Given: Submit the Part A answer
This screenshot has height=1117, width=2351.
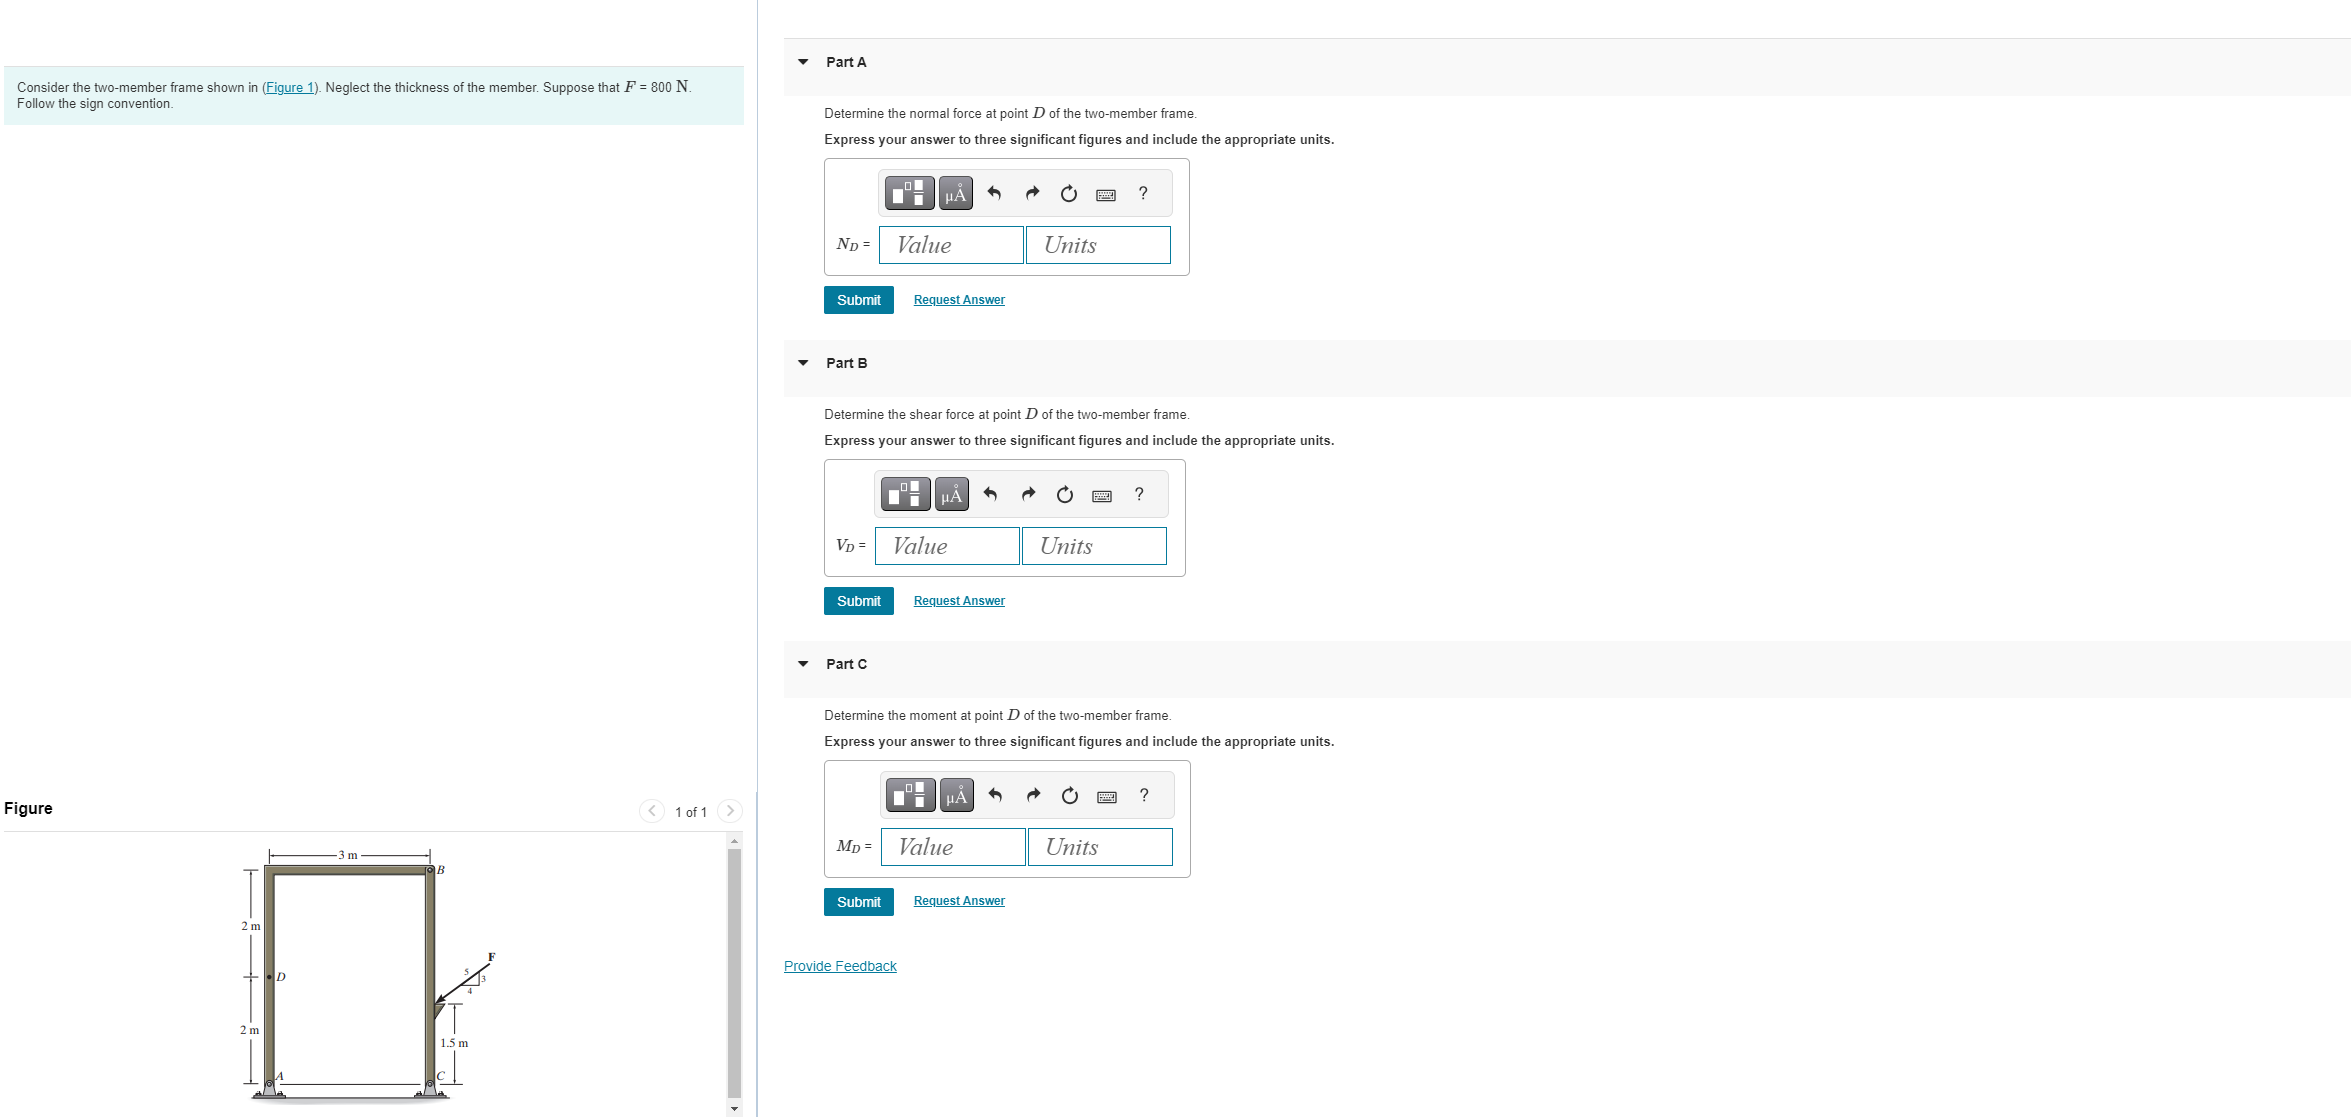Looking at the screenshot, I should [858, 300].
